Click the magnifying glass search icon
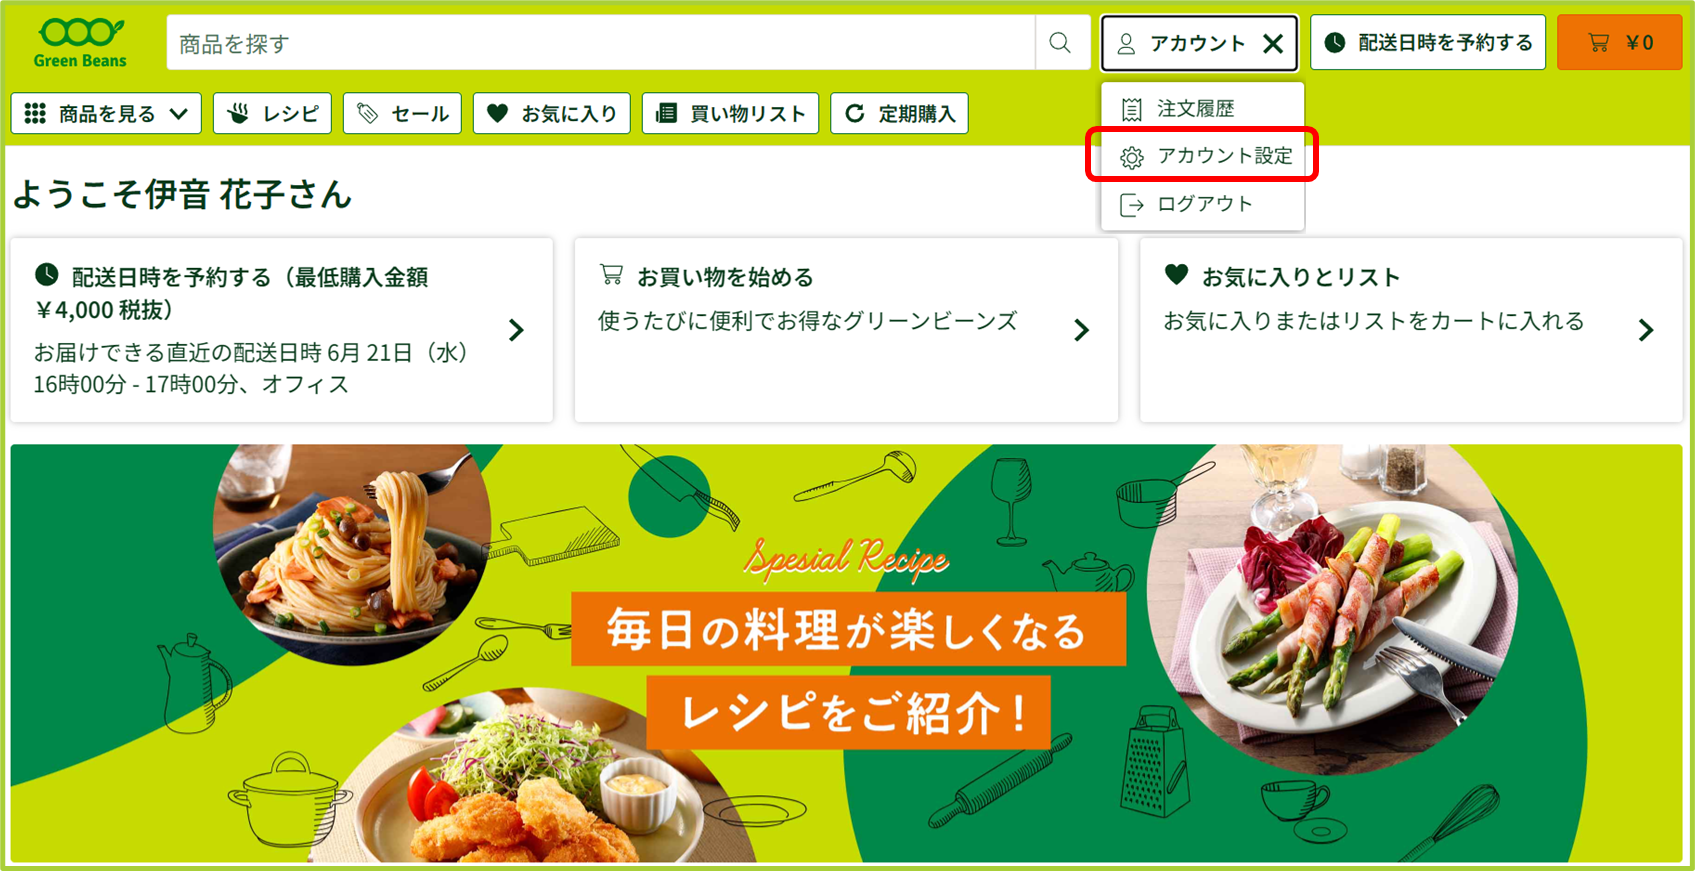This screenshot has width=1695, height=871. coord(1061,43)
